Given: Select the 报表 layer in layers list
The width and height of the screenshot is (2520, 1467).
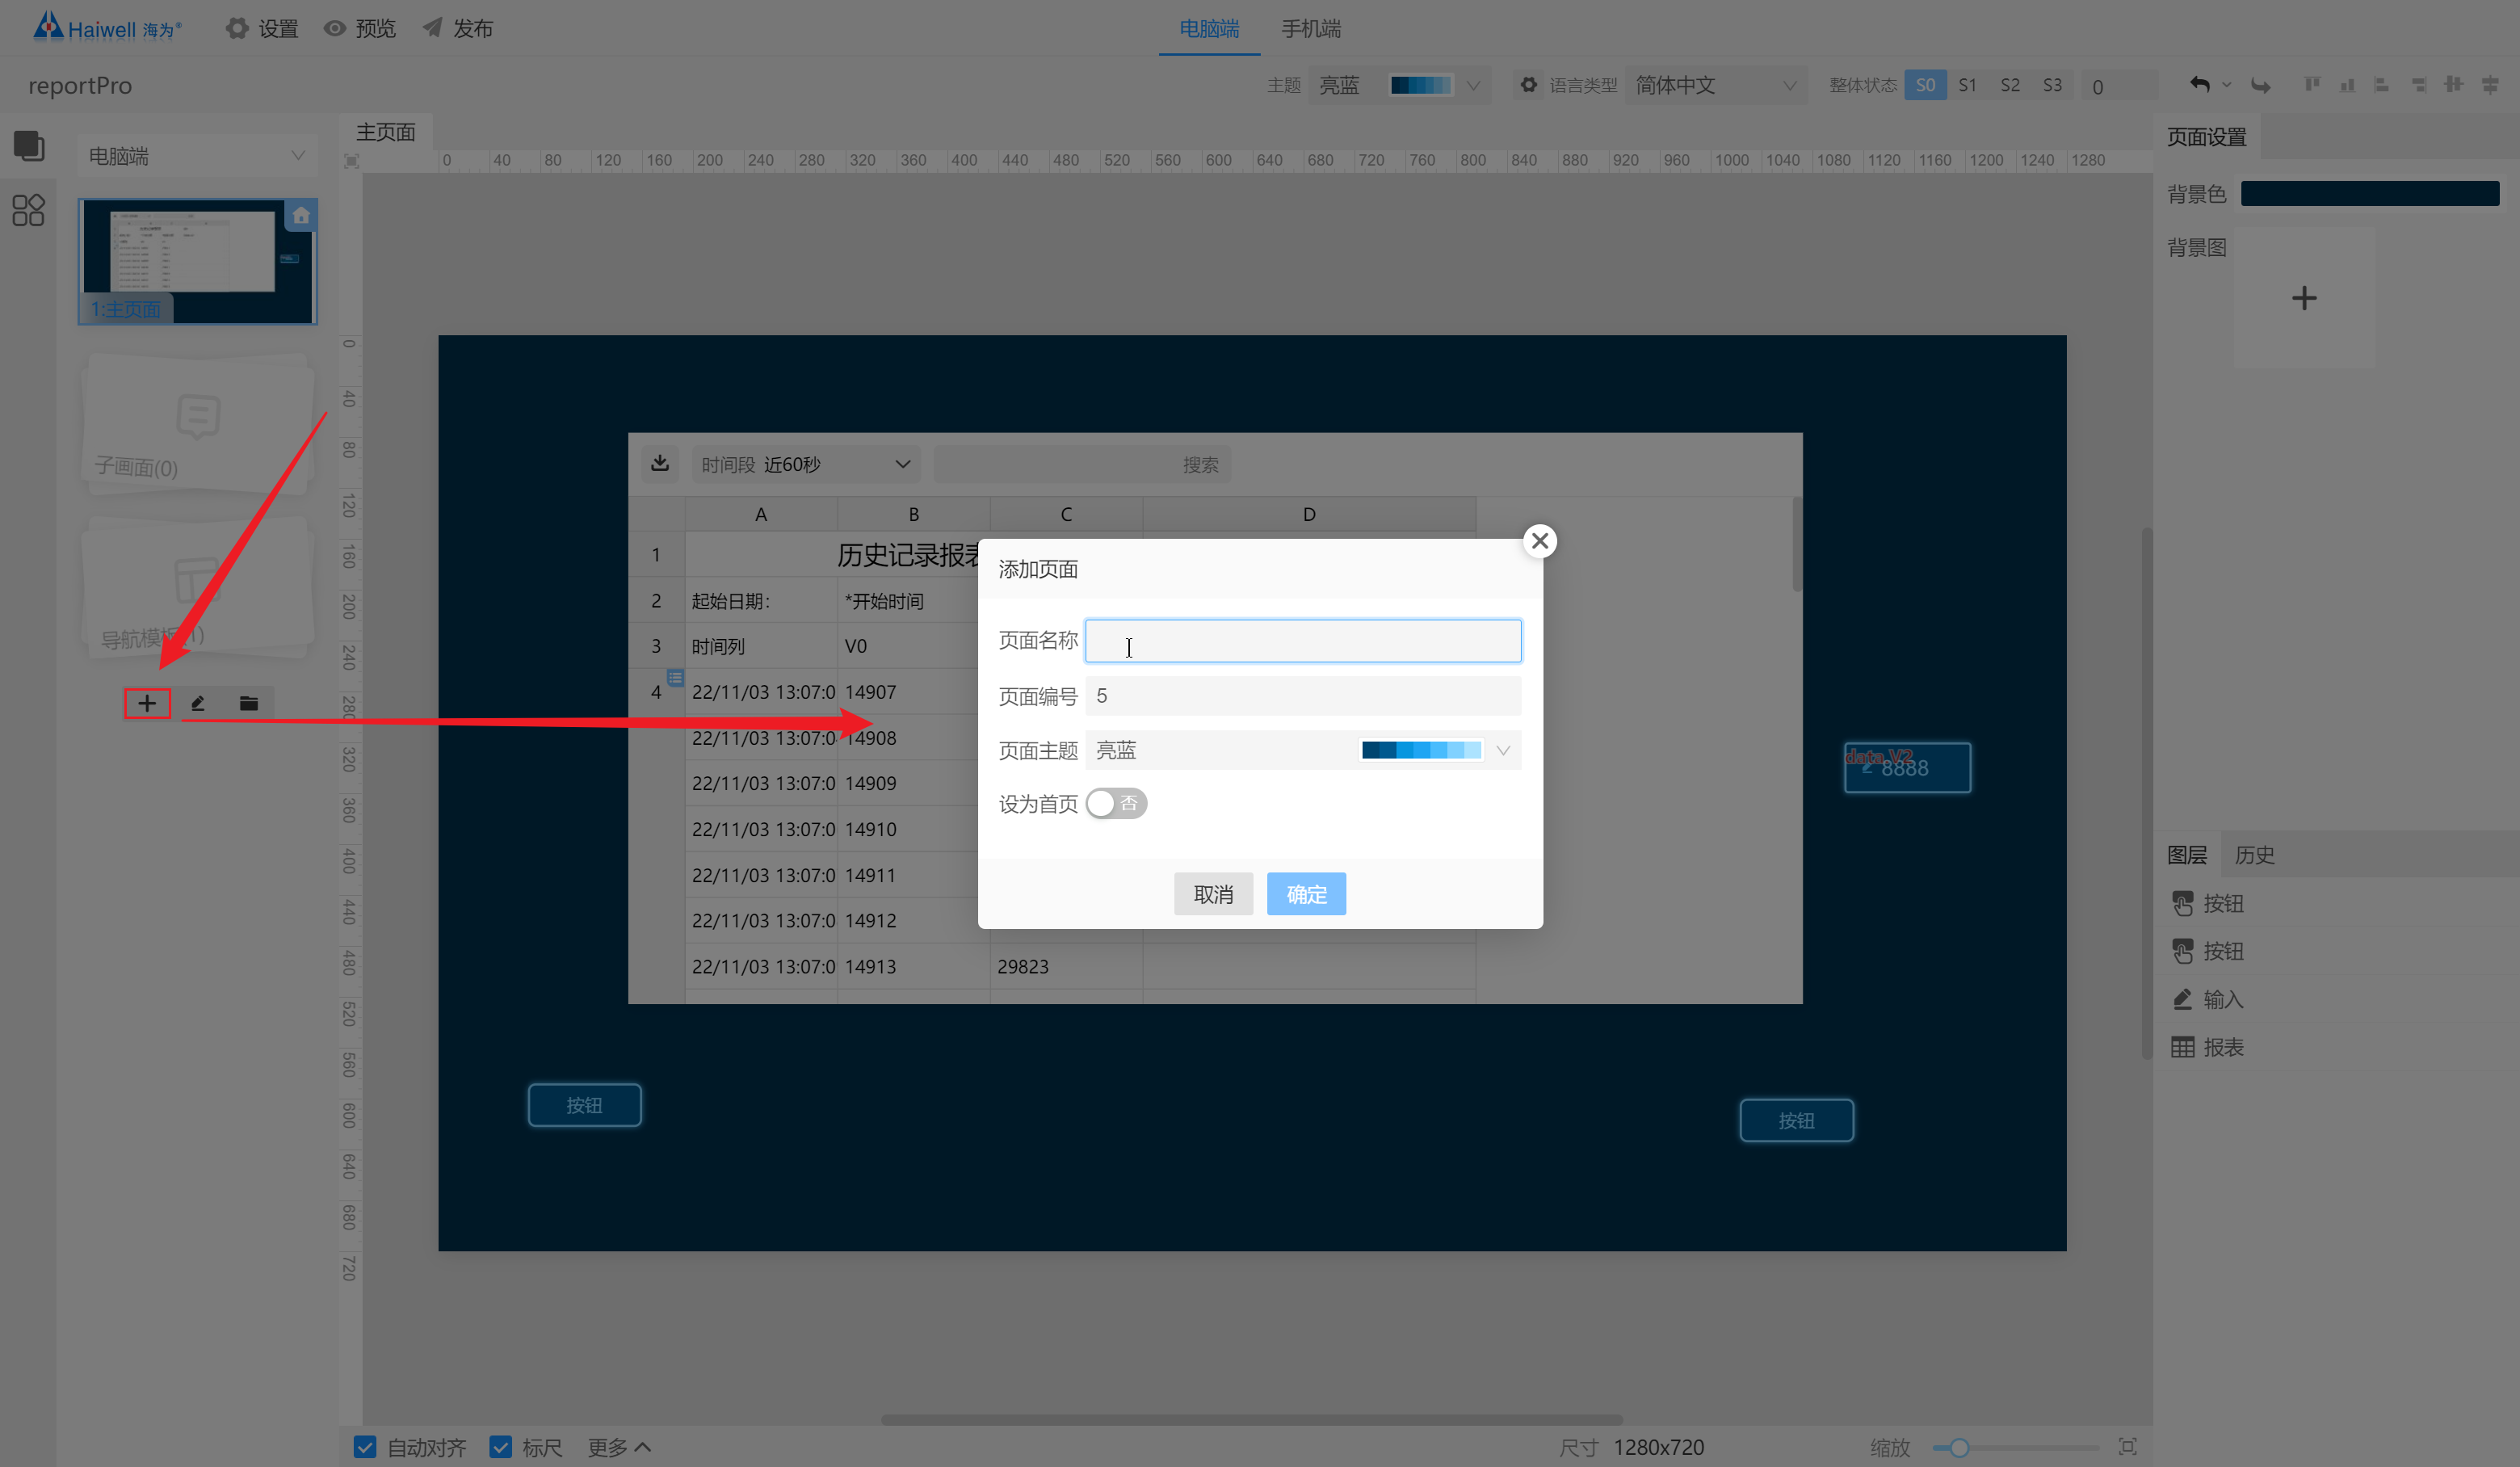Looking at the screenshot, I should 2336,1047.
